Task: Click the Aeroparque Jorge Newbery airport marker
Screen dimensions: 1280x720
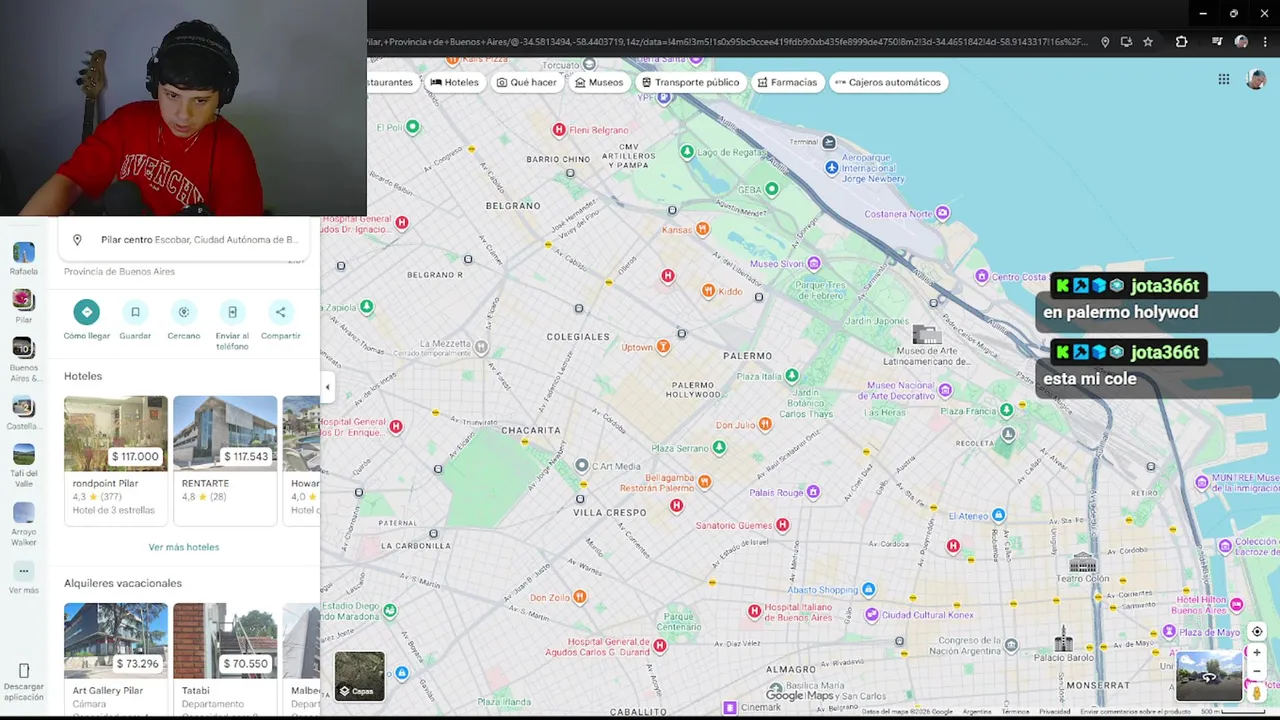Action: [x=832, y=168]
